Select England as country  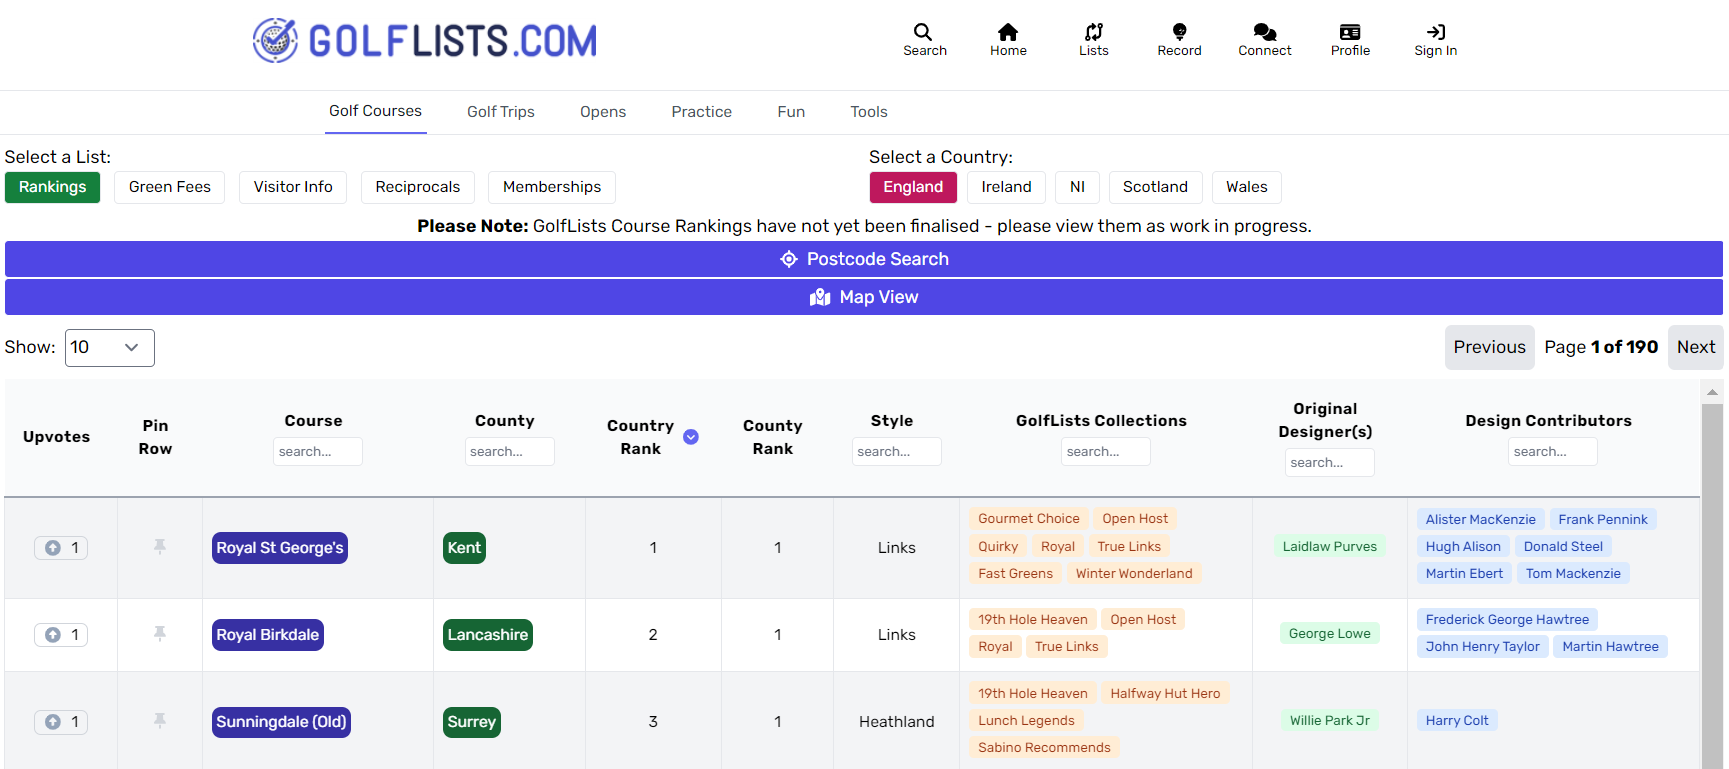(x=913, y=187)
